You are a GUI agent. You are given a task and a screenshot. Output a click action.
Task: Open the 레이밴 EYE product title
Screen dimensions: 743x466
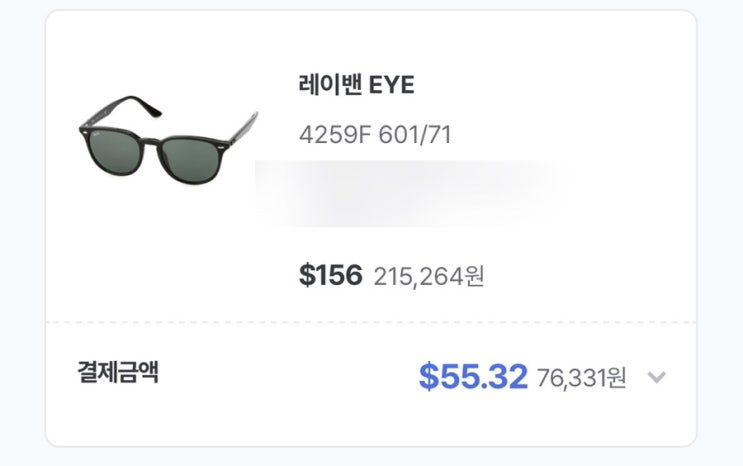click(356, 85)
